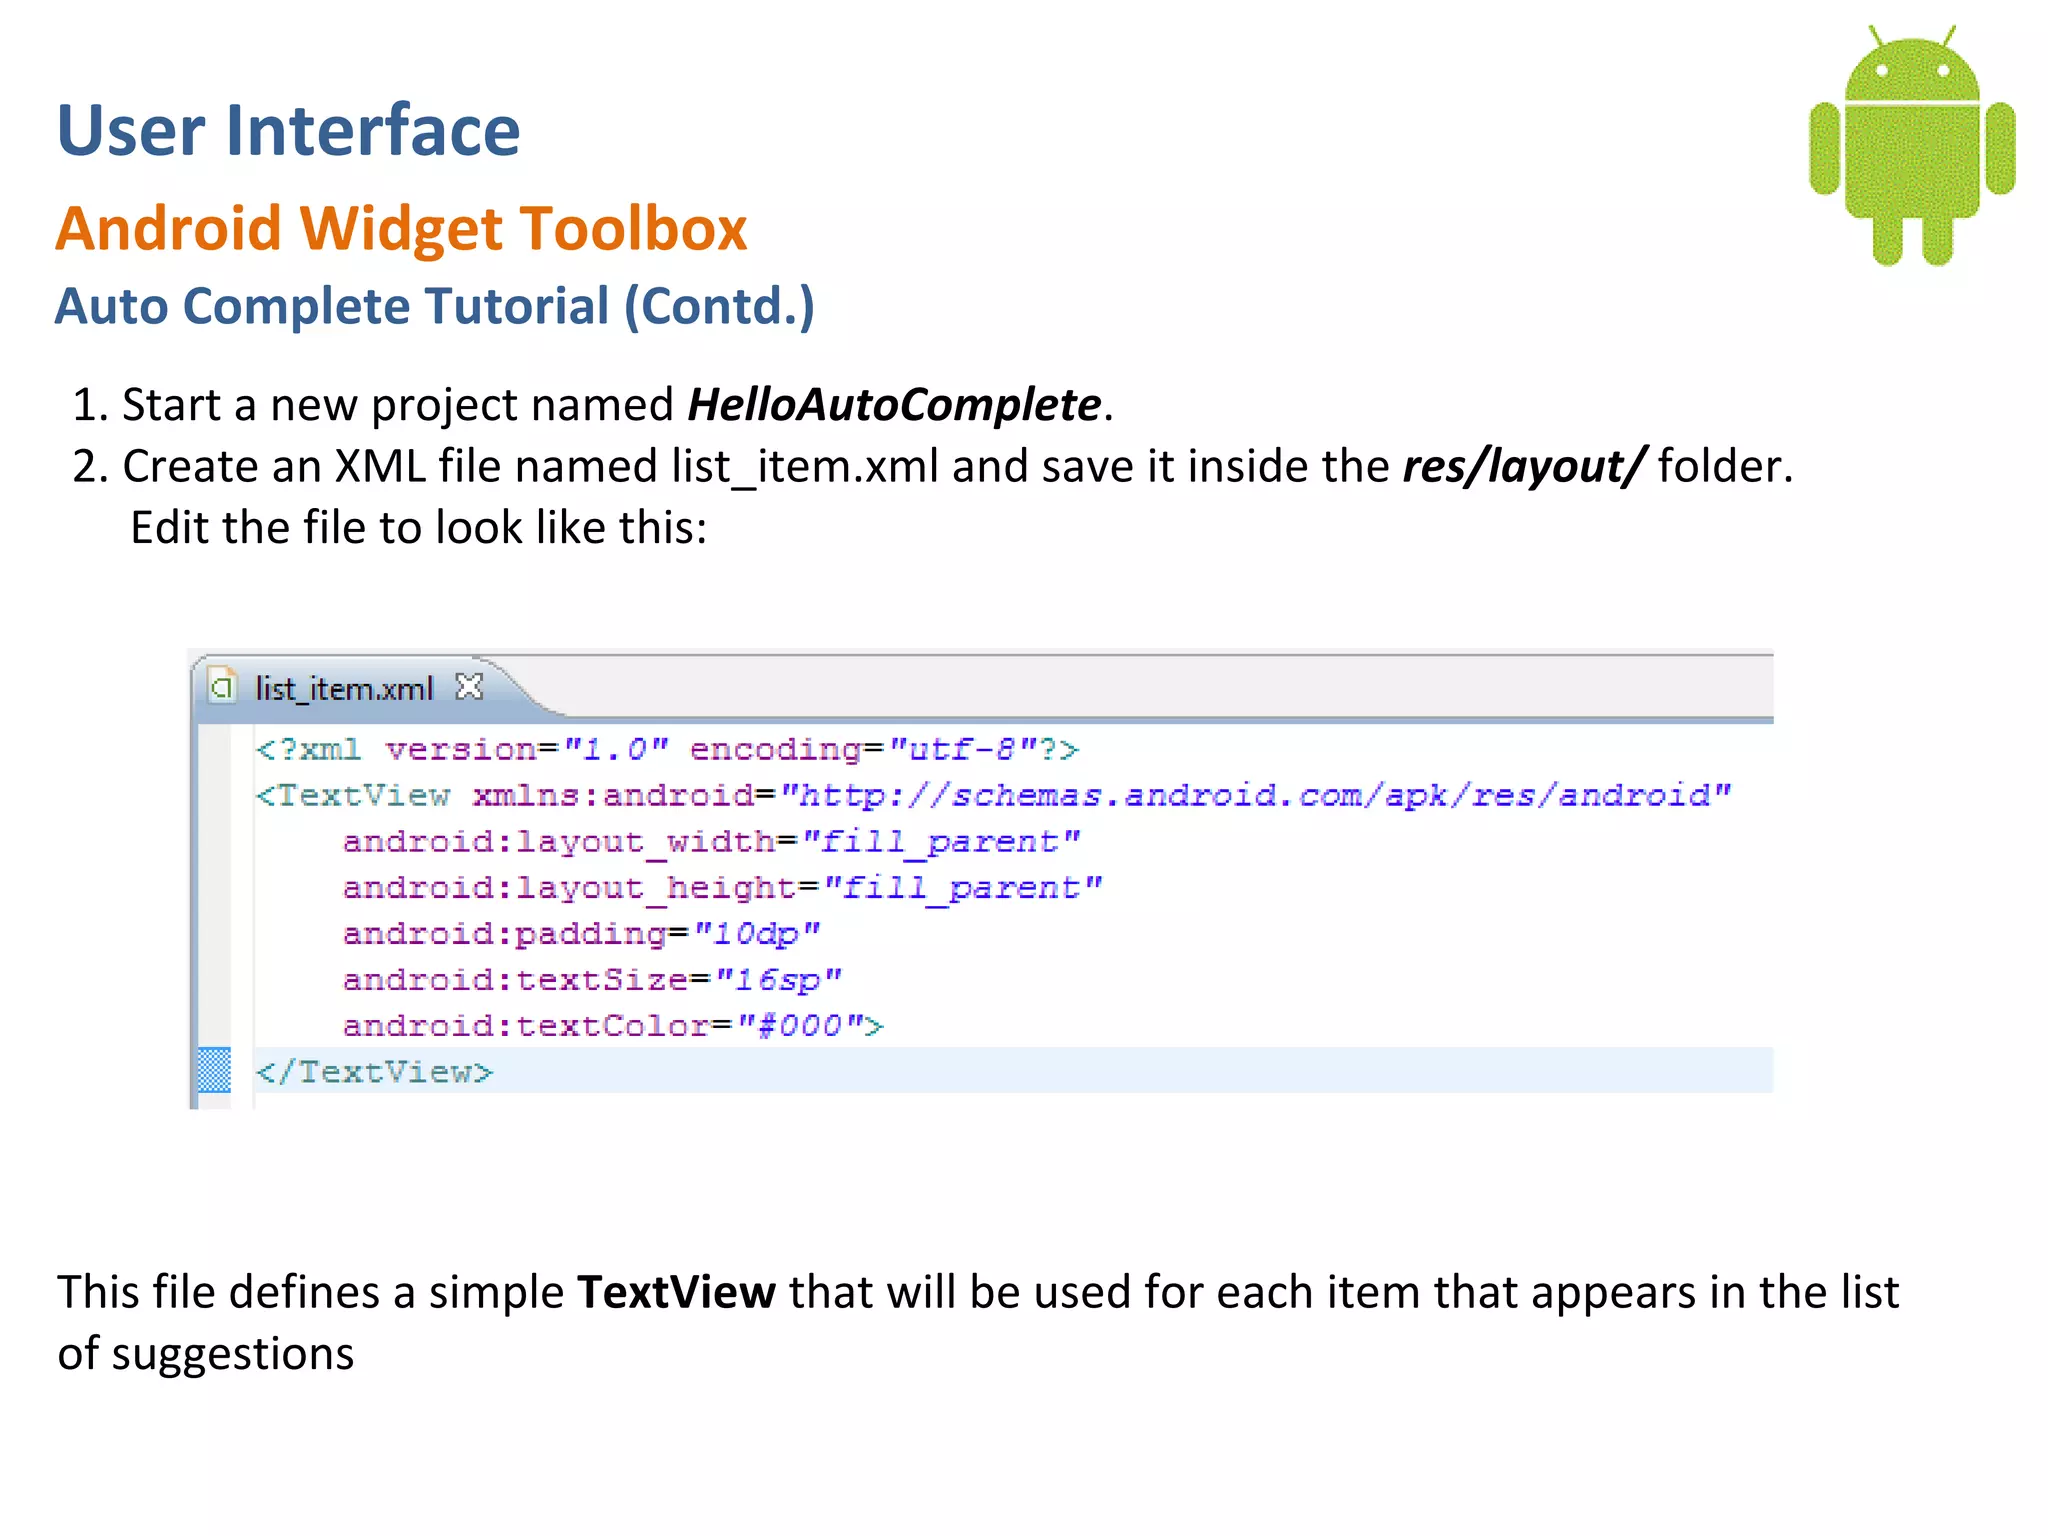
Task: Click the xml version declaration line
Action: pos(667,749)
